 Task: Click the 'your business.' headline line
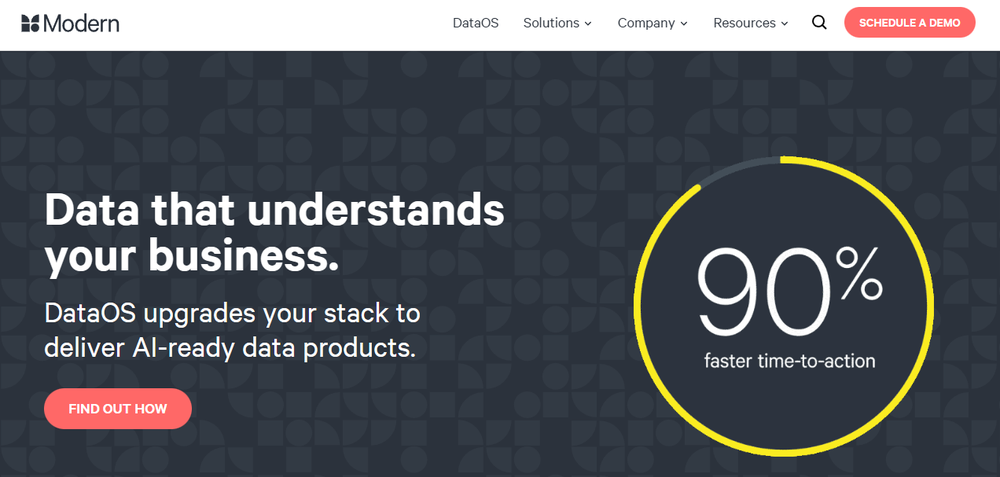pos(192,256)
